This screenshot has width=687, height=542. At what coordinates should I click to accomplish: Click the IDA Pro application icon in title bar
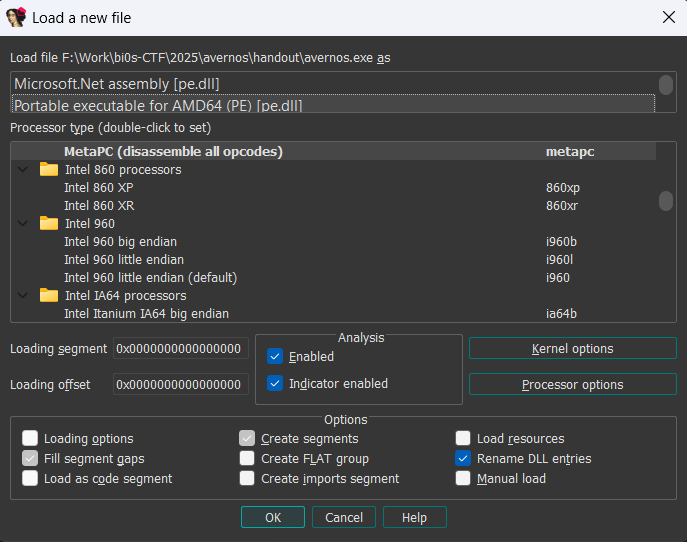click(x=16, y=18)
